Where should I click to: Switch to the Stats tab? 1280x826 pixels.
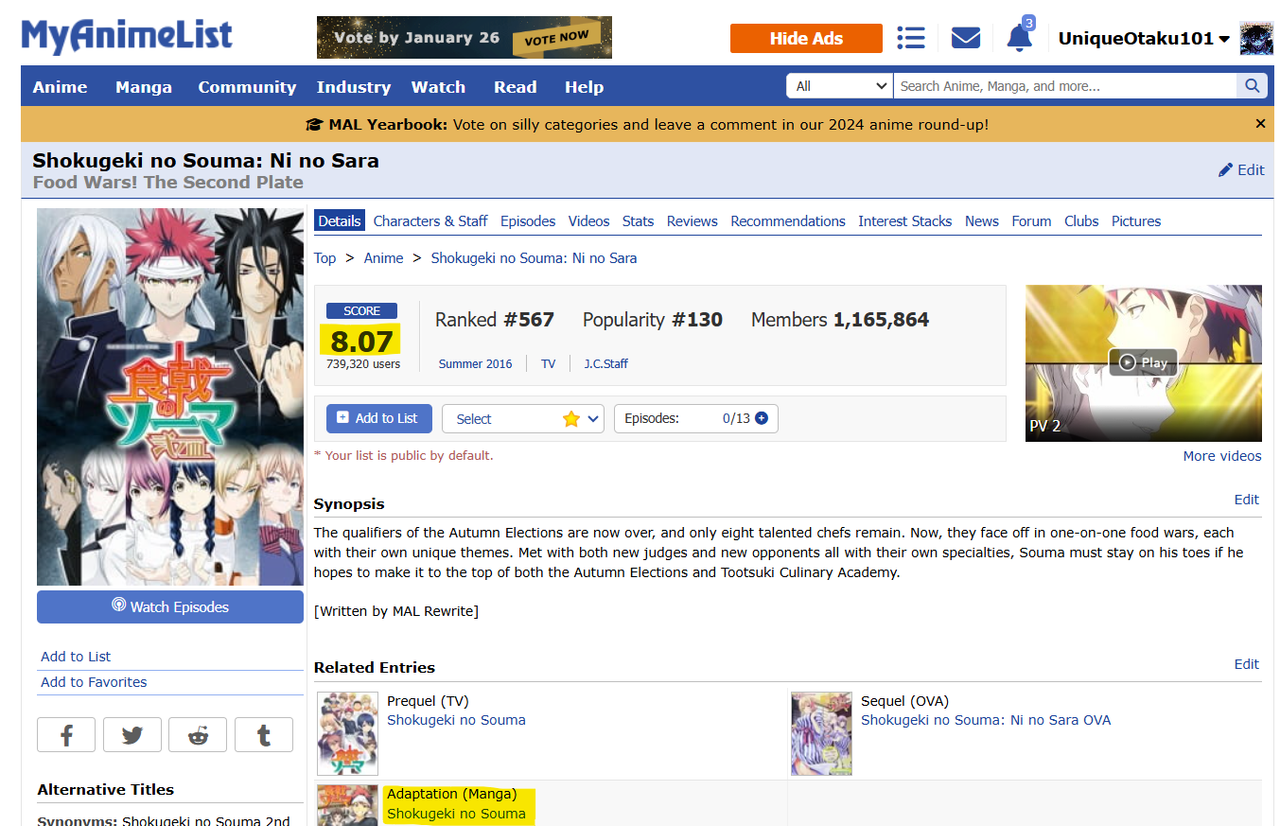(x=638, y=221)
